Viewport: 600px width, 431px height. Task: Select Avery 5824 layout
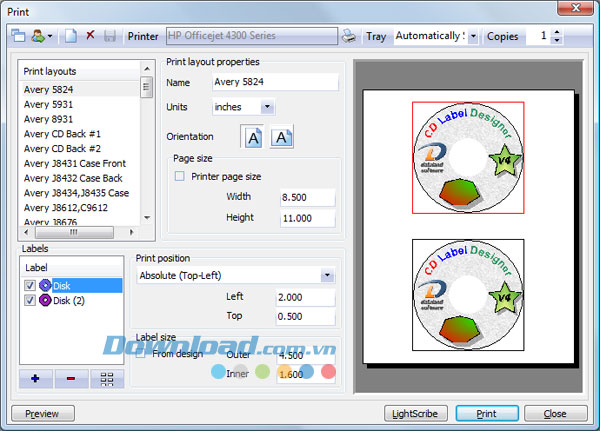point(80,90)
